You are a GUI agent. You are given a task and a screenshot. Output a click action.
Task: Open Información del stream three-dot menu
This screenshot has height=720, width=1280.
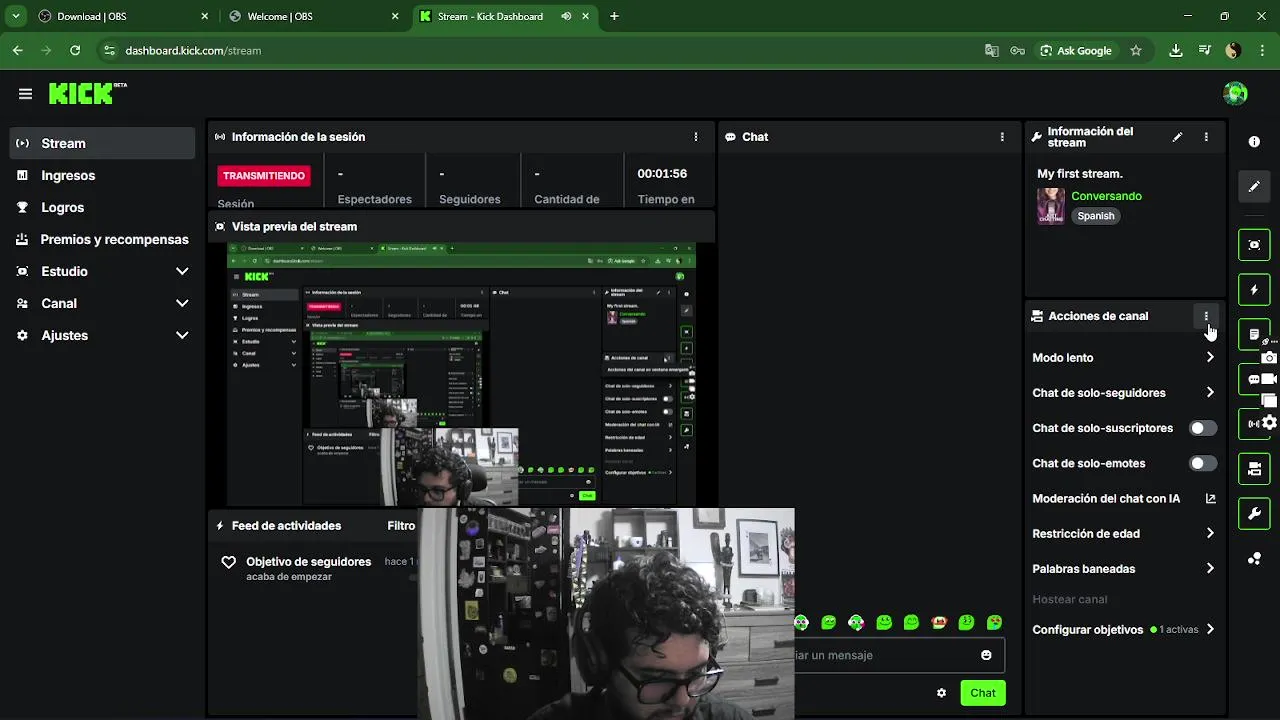(x=1206, y=137)
